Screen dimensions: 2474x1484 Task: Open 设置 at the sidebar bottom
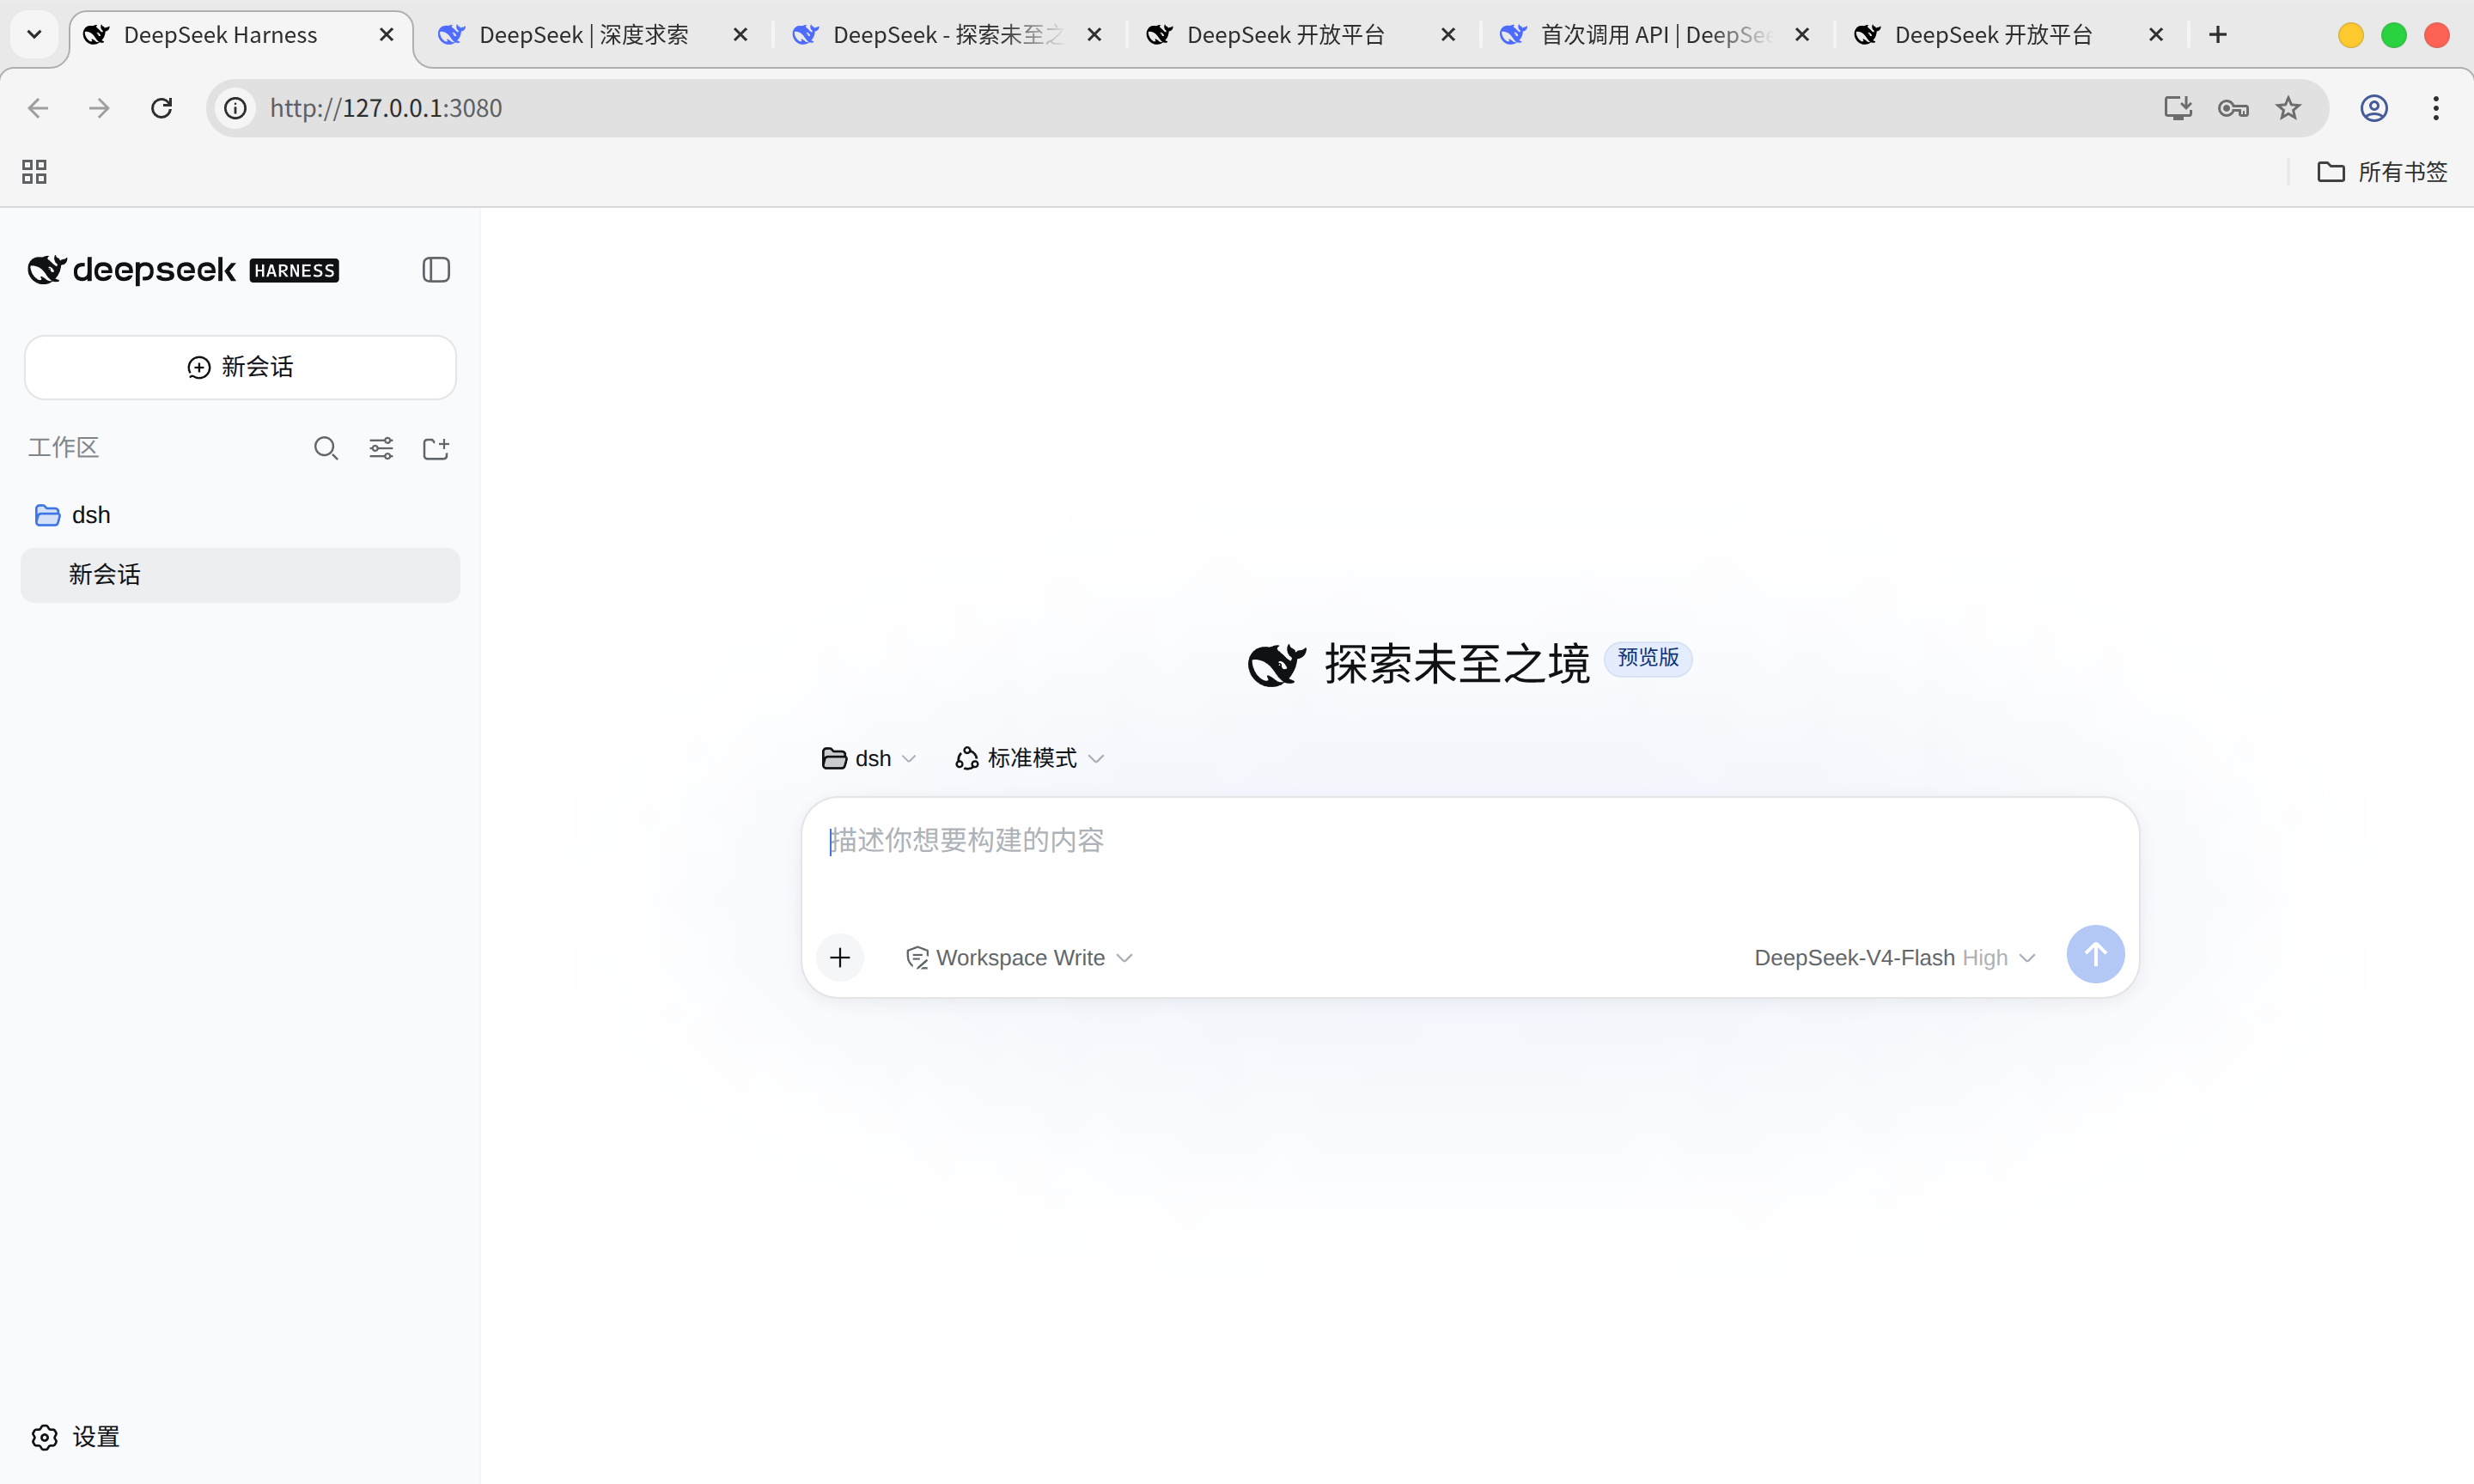(x=76, y=1437)
